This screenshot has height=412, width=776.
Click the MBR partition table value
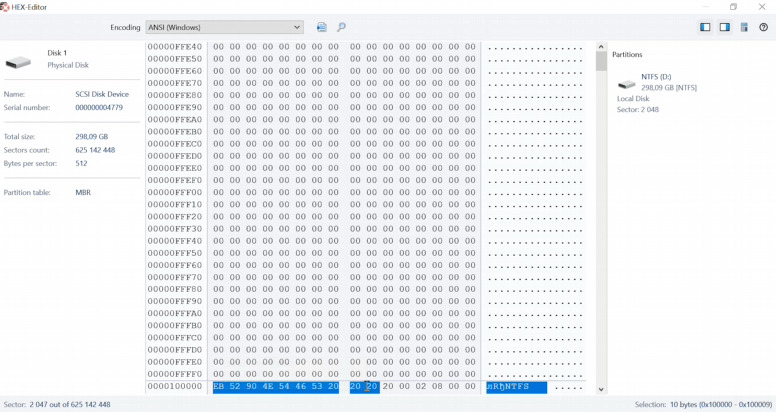pos(83,193)
